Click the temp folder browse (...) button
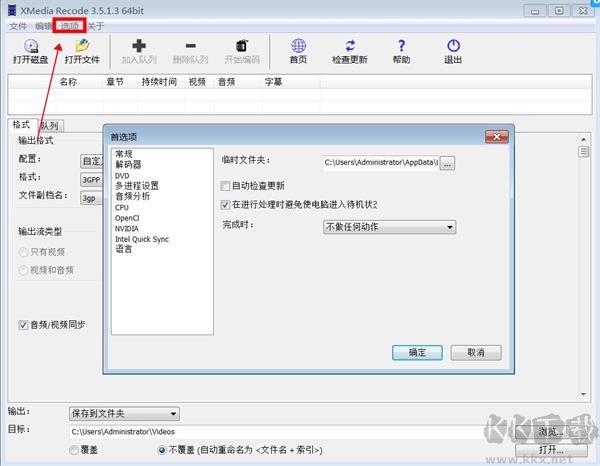The image size is (600, 466). pyautogui.click(x=447, y=164)
